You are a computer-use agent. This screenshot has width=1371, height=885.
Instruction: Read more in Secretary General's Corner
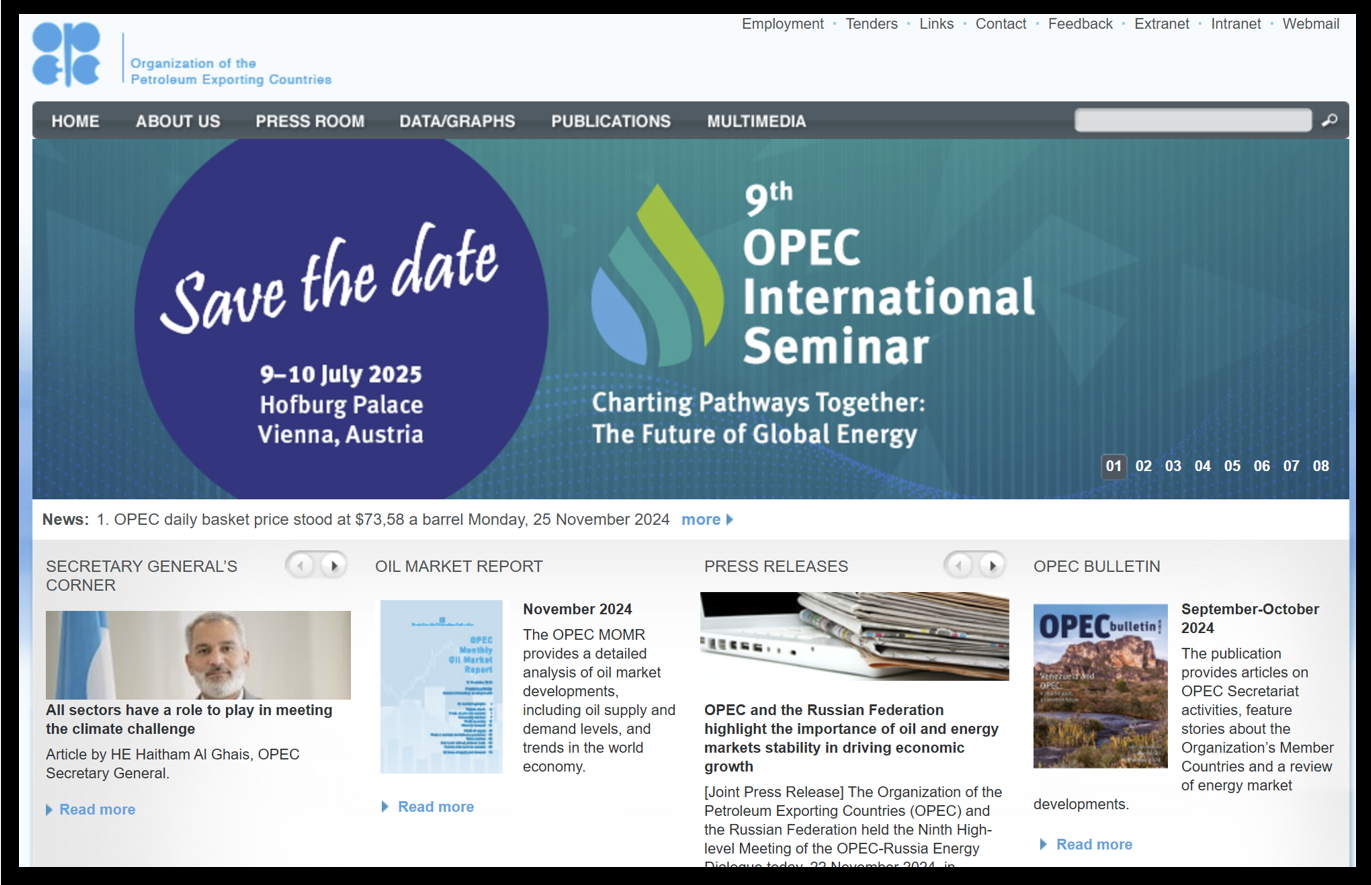pyautogui.click(x=97, y=810)
